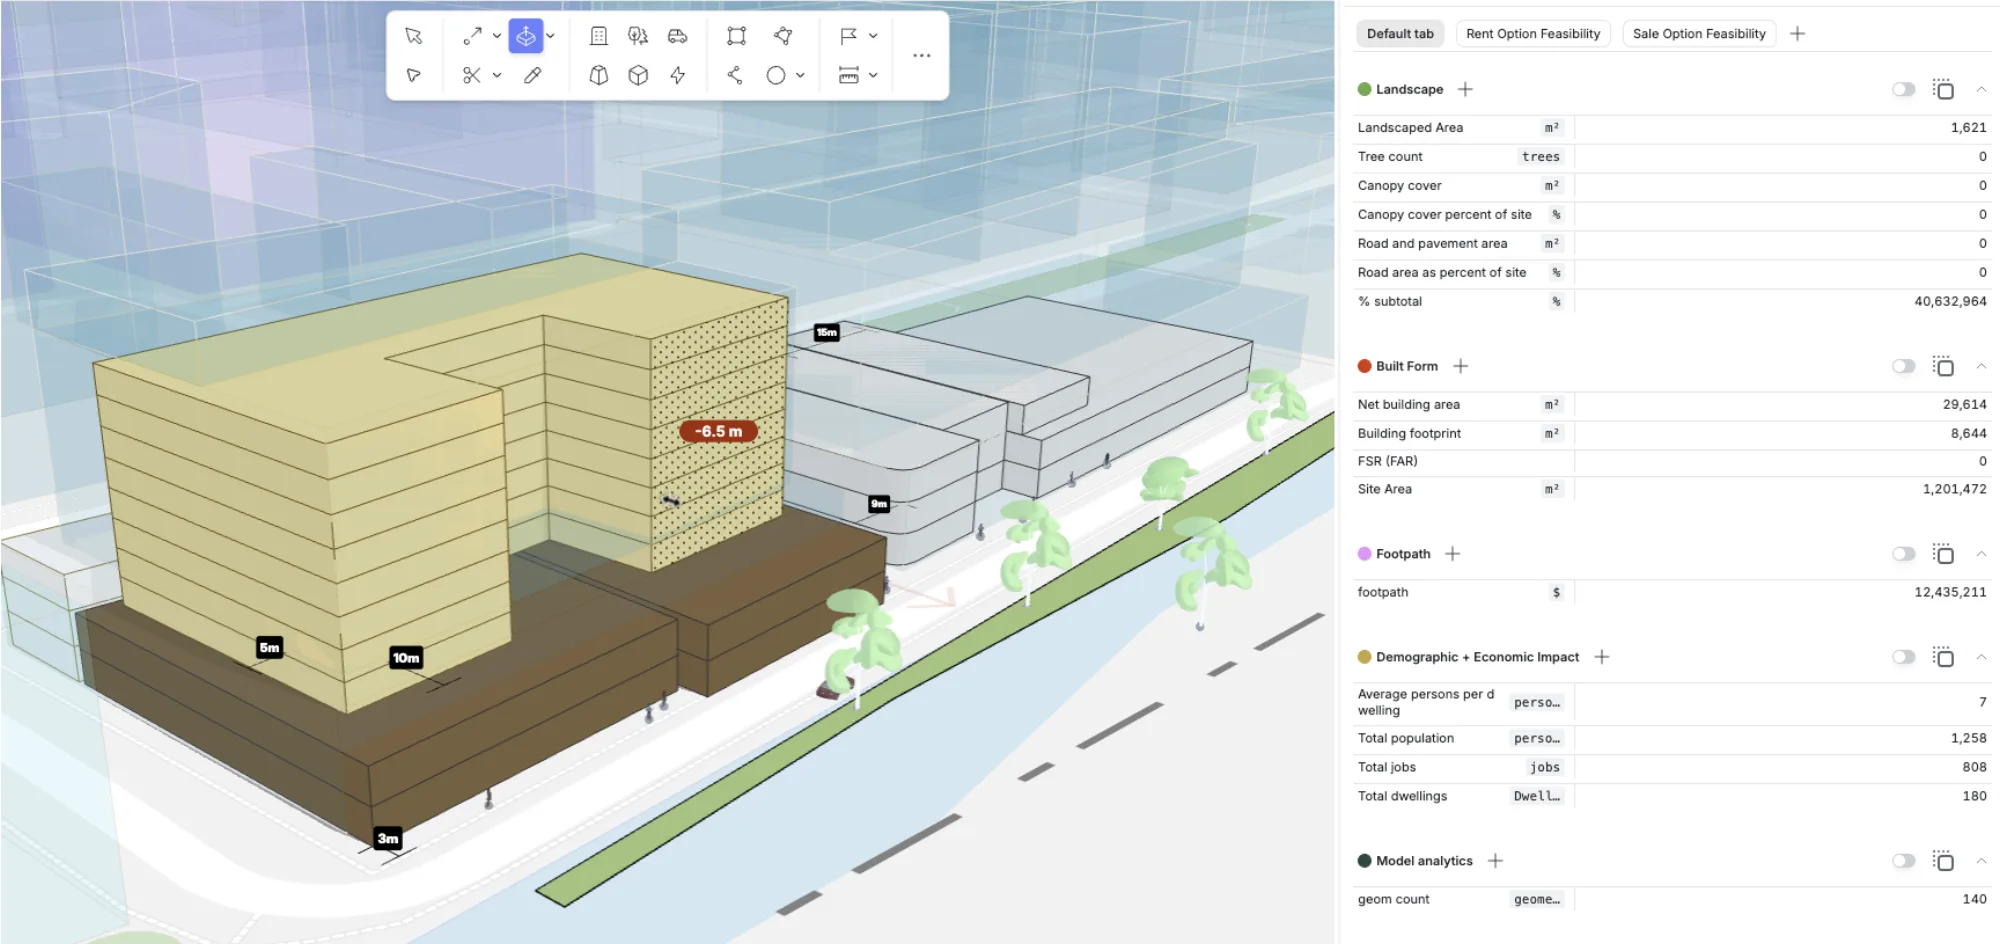Toggle the Model analytics switch
2000x944 pixels.
tap(1903, 861)
